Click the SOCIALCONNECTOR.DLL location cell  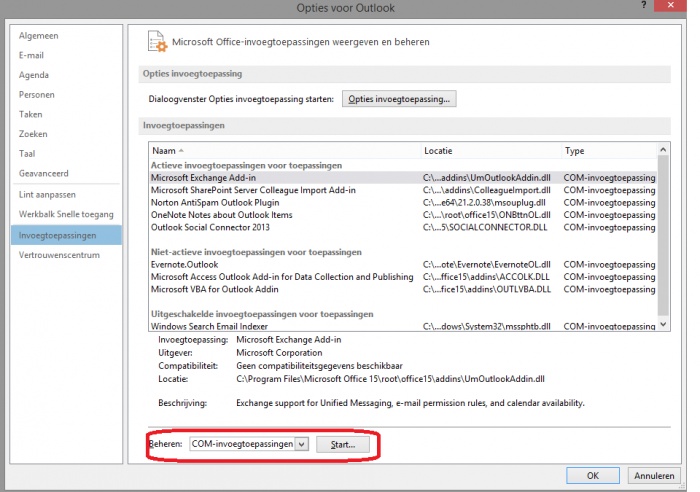tap(485, 227)
